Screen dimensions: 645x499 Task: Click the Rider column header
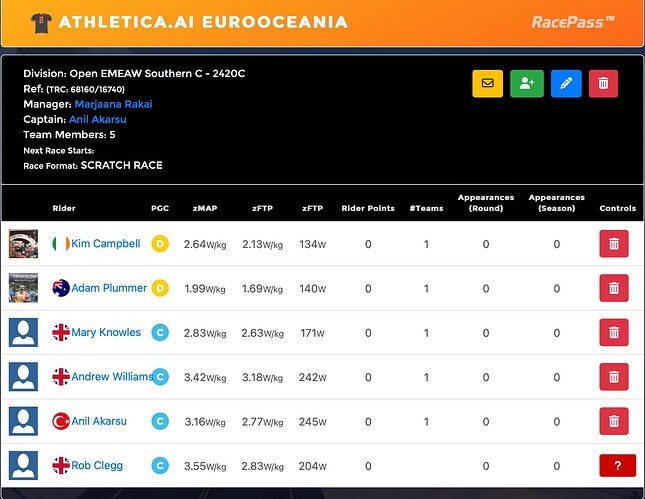(64, 208)
